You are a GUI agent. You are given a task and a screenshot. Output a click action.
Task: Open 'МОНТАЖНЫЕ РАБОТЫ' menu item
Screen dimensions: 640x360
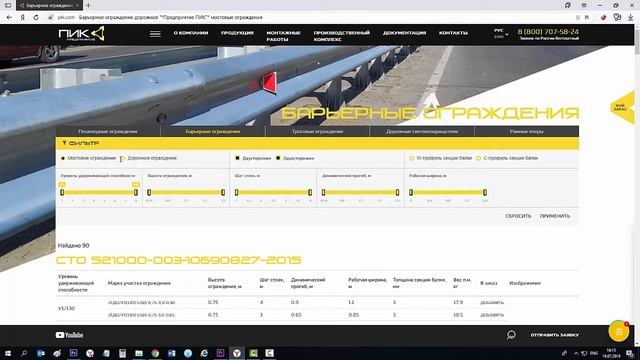(x=283, y=36)
